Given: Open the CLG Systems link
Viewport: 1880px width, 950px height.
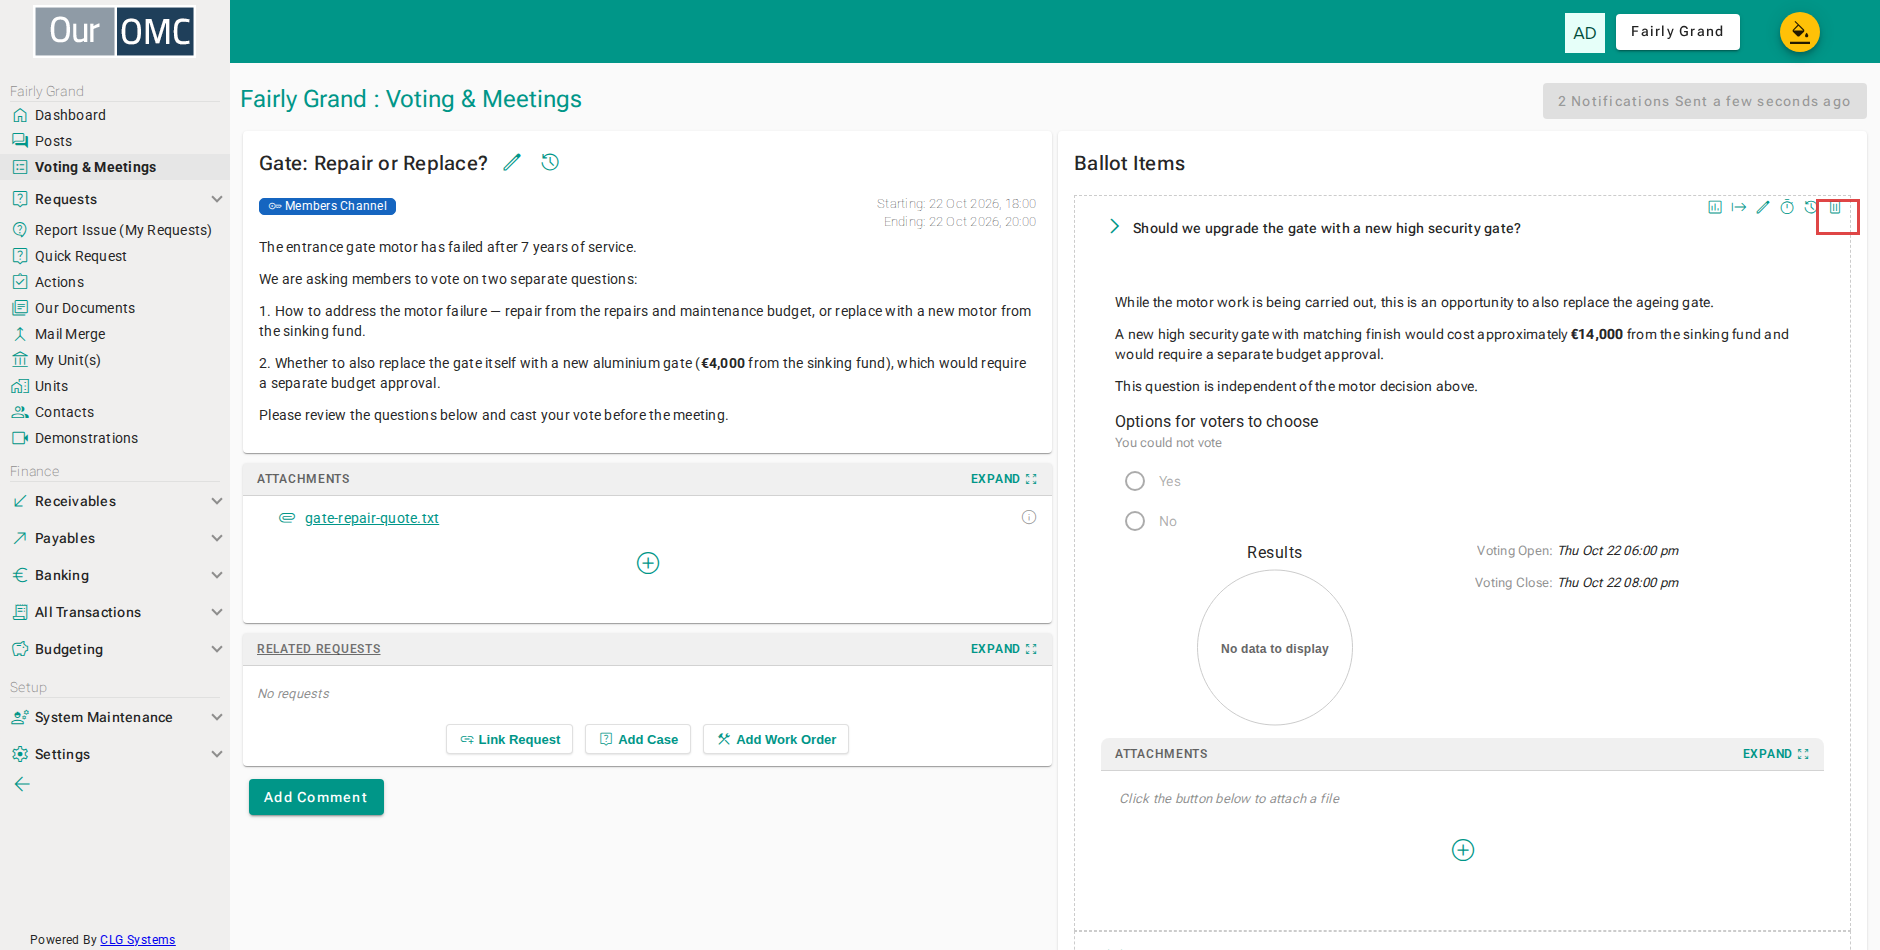Looking at the screenshot, I should pyautogui.click(x=138, y=940).
